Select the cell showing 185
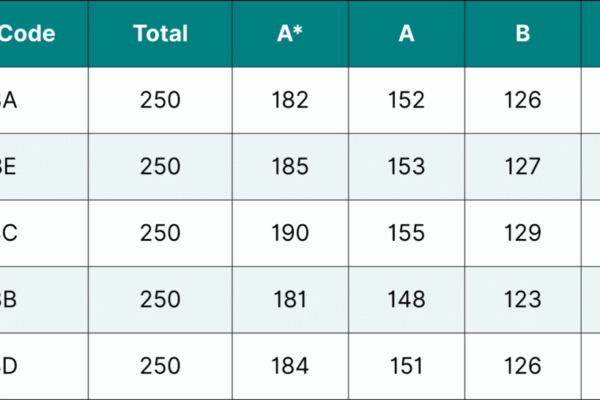This screenshot has height=400, width=600. 290,166
